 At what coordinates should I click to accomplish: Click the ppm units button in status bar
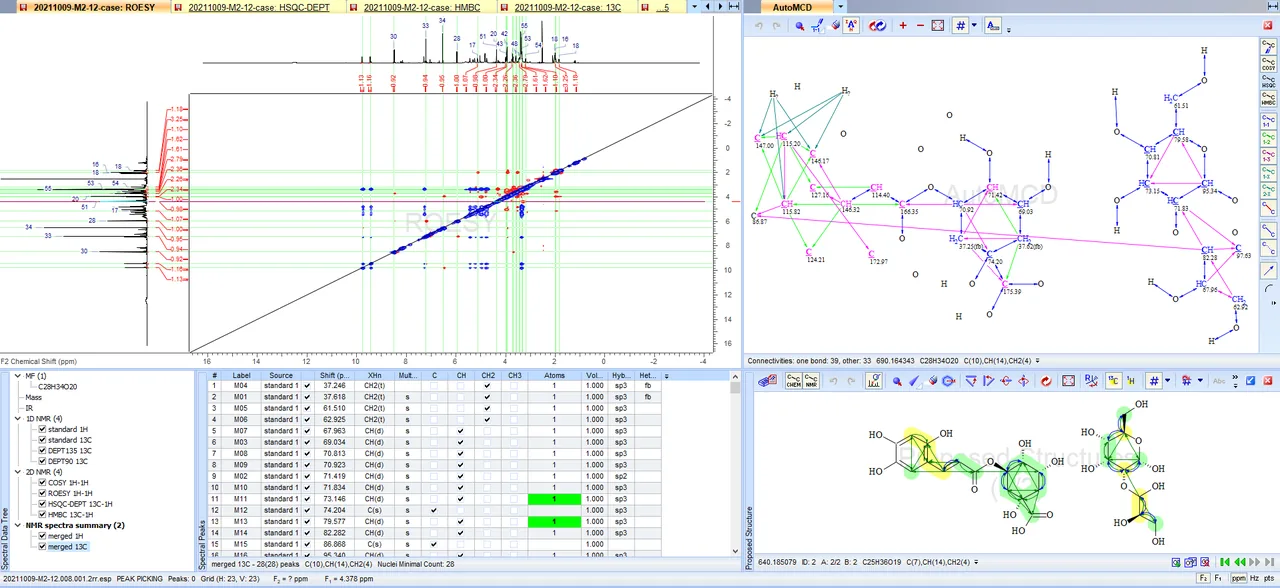pyautogui.click(x=1239, y=579)
